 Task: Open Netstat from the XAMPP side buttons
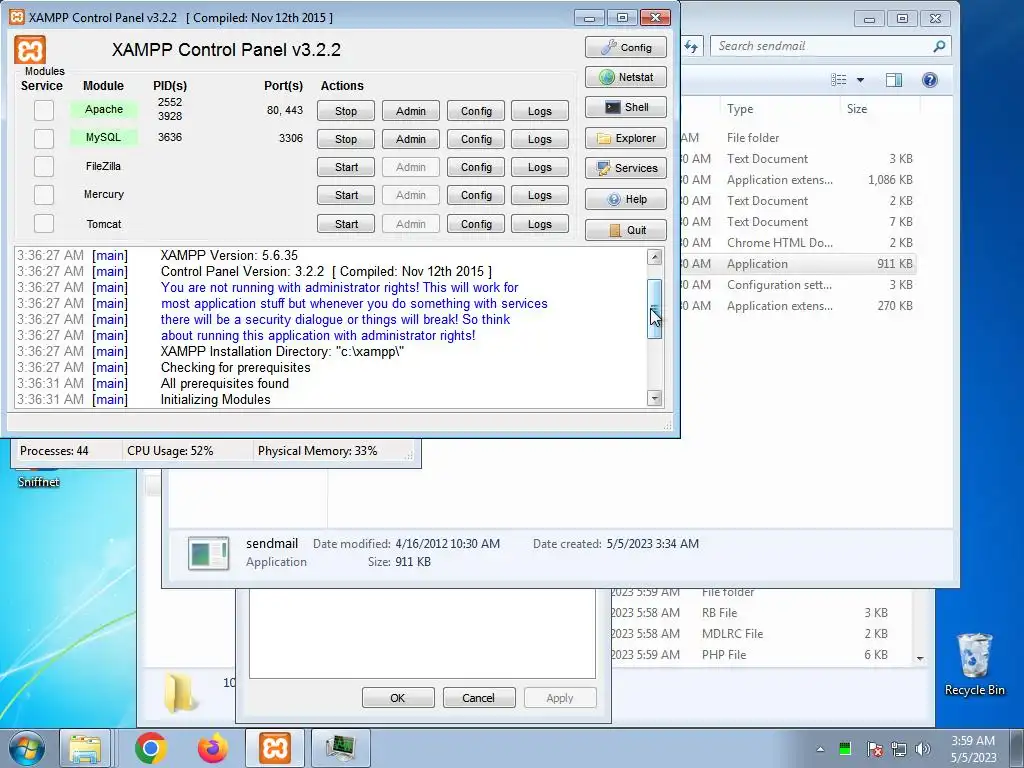tap(626, 77)
